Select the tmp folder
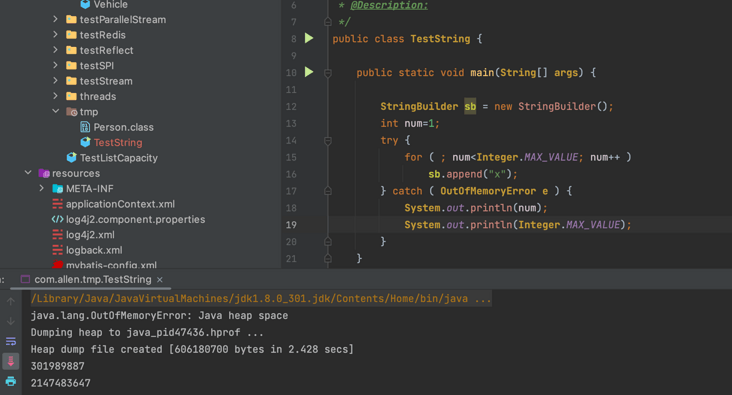 (x=89, y=112)
